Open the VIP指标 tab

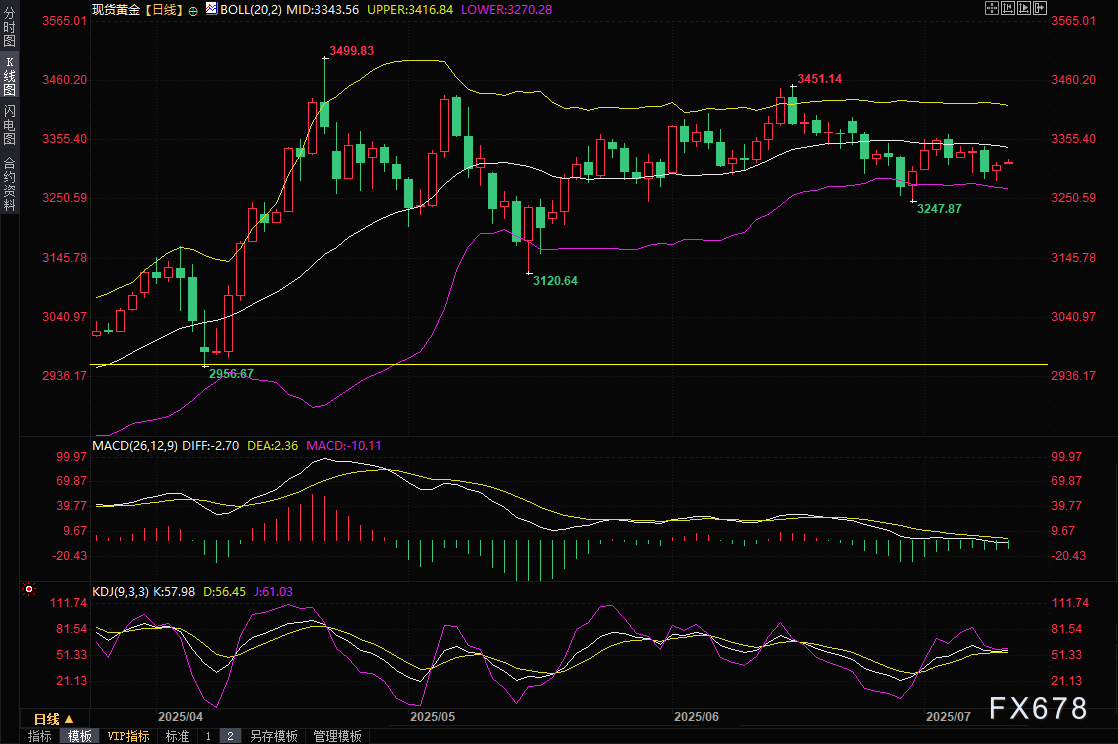pyautogui.click(x=128, y=736)
